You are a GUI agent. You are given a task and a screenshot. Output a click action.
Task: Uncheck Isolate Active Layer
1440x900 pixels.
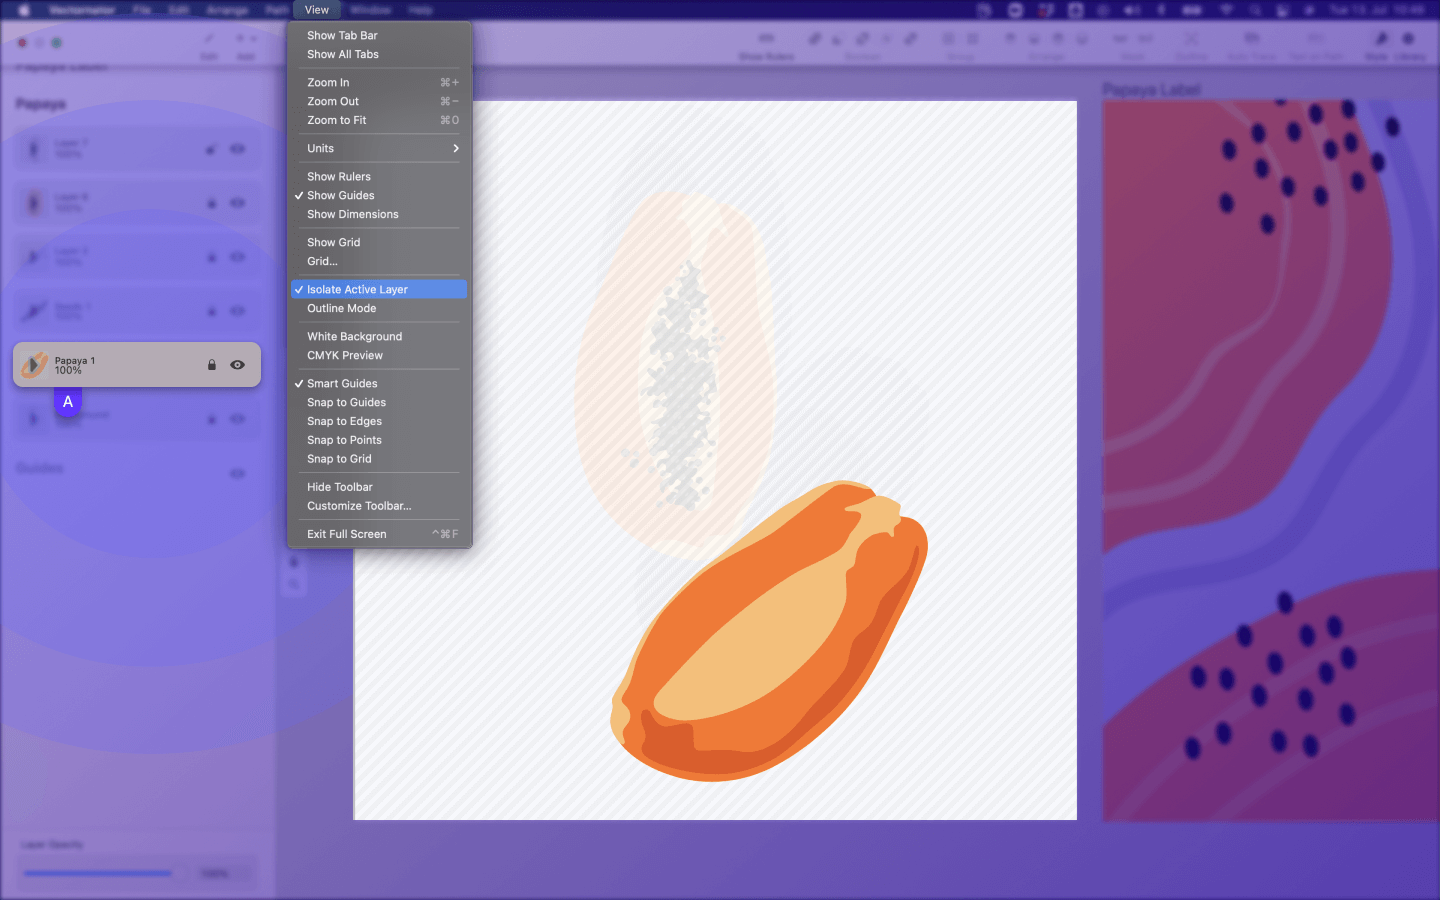tap(379, 289)
